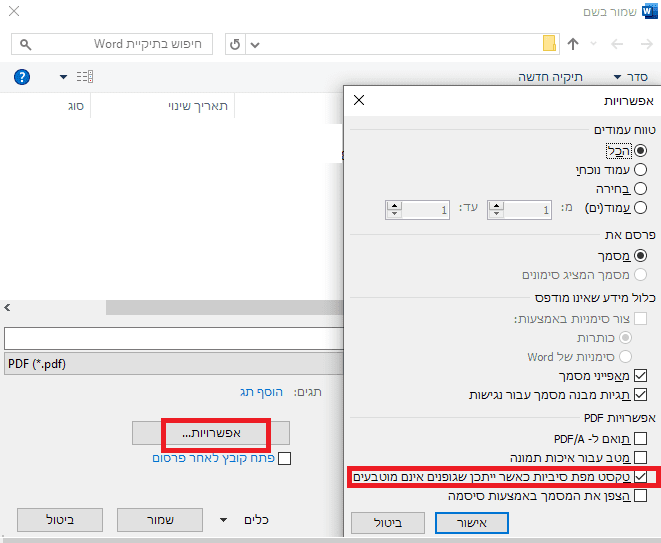Confirm options with אישור button

(472, 523)
